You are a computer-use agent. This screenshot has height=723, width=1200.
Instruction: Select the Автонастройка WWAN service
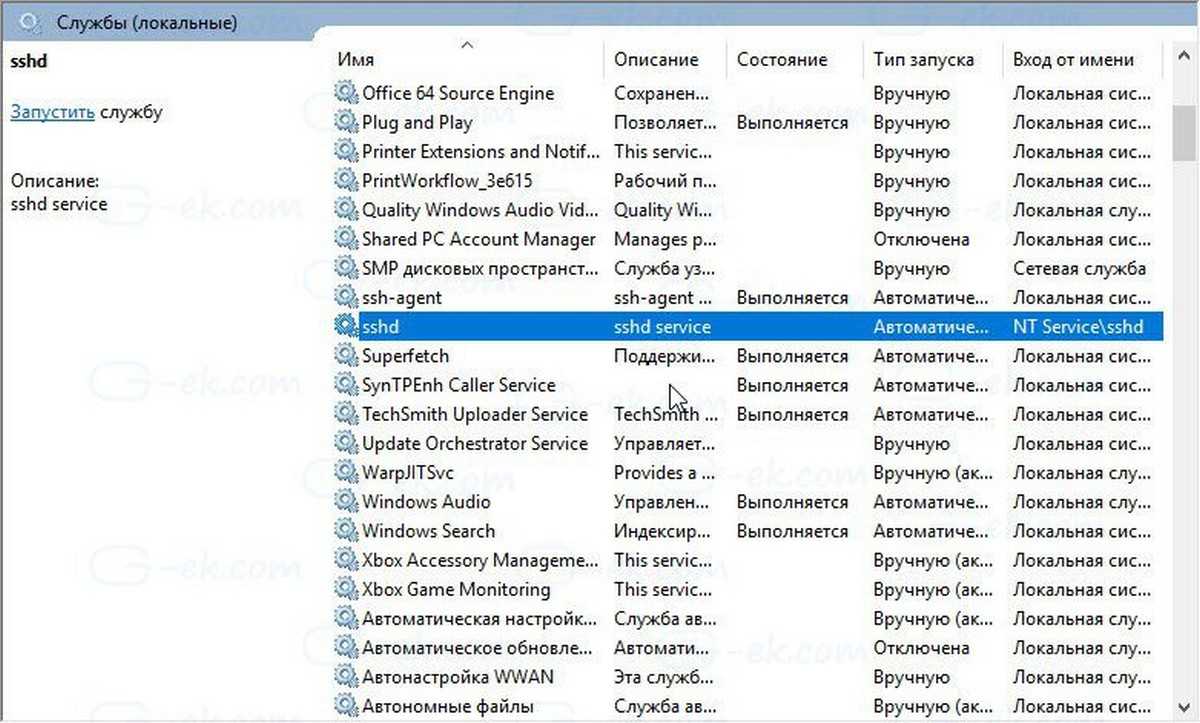pos(457,677)
